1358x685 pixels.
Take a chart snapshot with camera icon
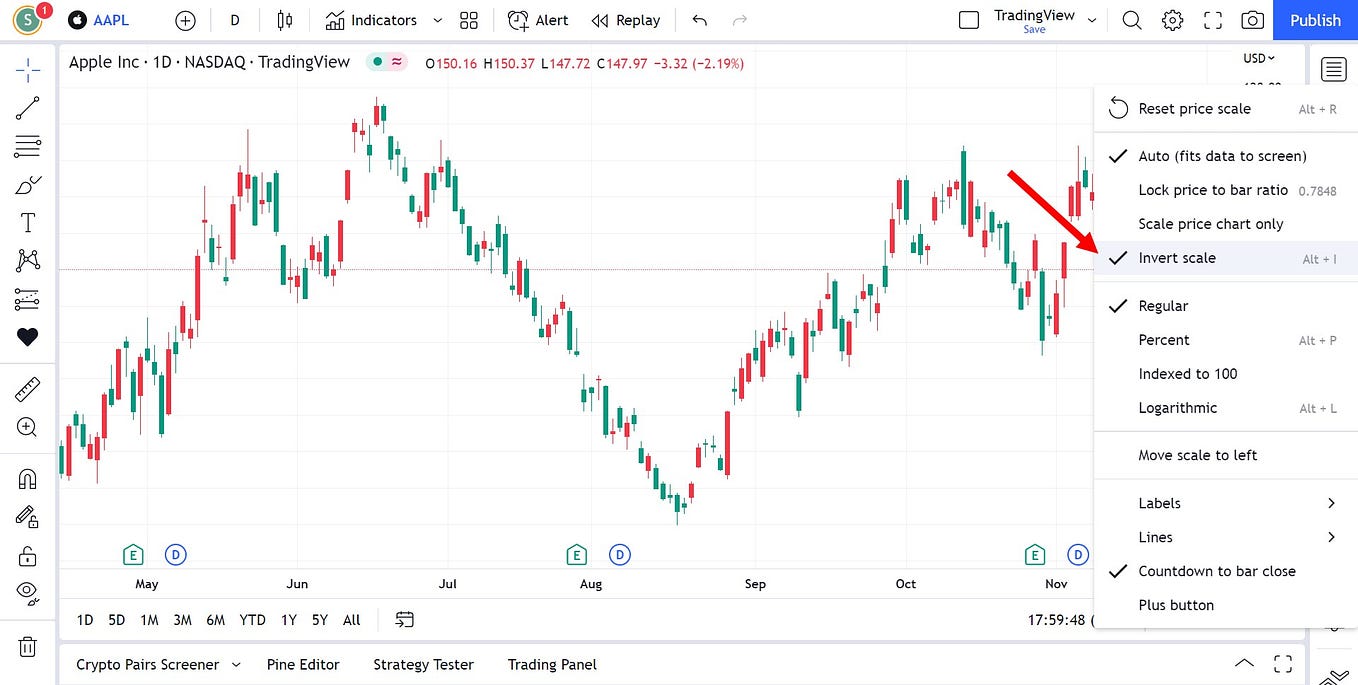(x=1251, y=20)
